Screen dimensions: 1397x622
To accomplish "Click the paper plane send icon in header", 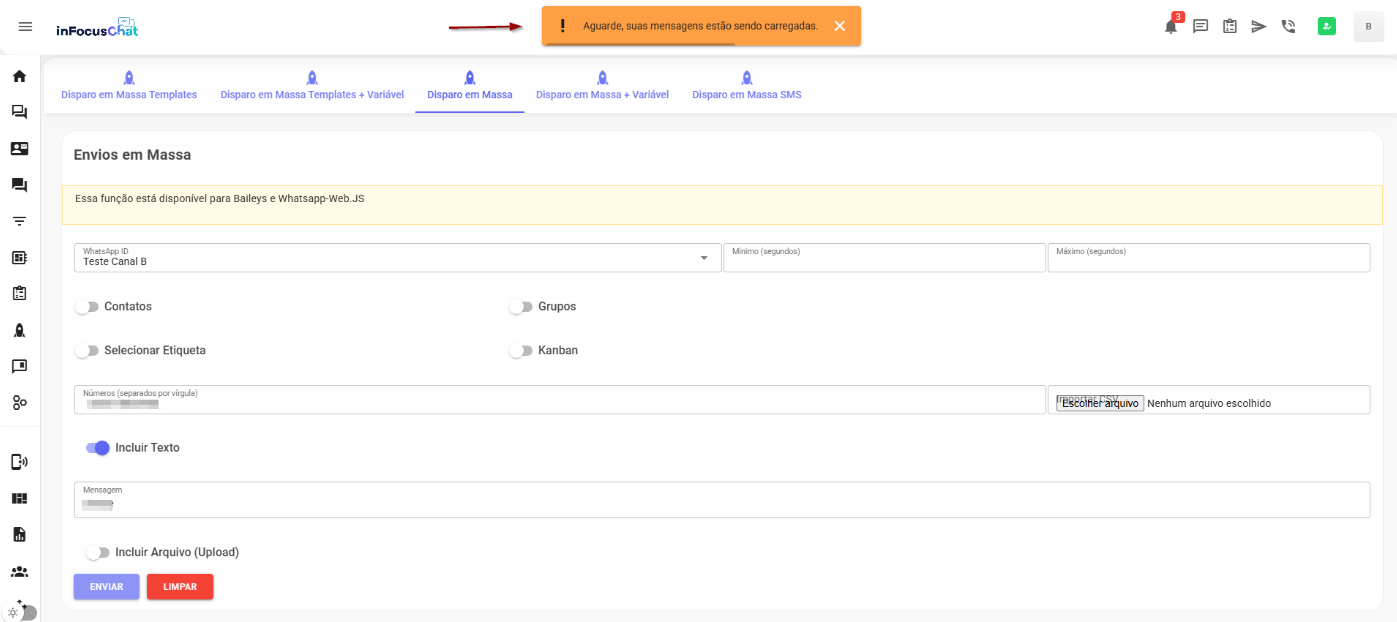I will pos(1259,27).
